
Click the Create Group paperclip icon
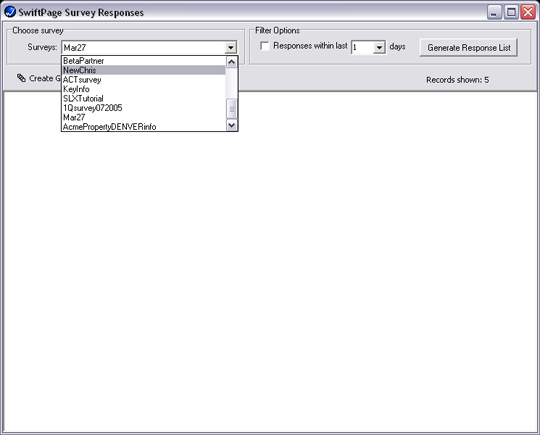pos(21,78)
